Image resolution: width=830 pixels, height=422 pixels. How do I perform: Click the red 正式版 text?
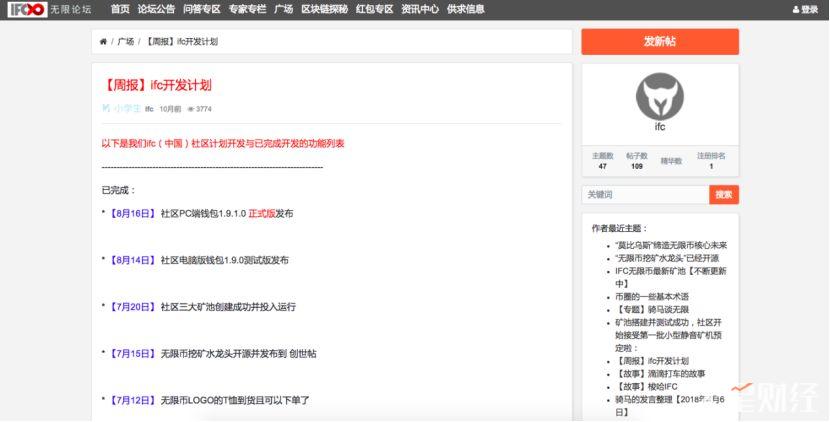coord(261,214)
